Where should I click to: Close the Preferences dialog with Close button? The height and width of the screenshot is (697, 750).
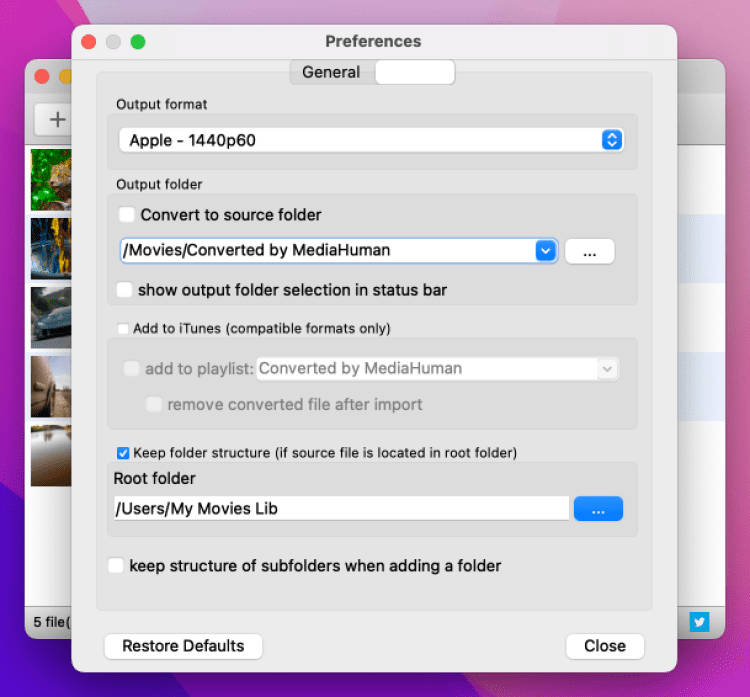605,646
